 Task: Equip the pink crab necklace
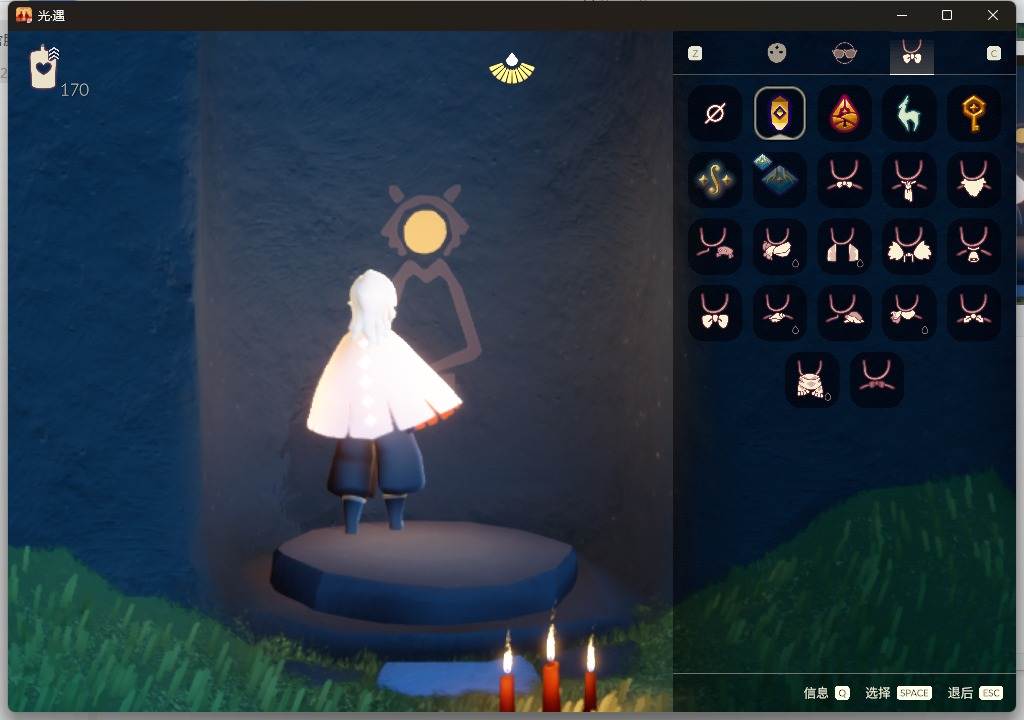(714, 246)
